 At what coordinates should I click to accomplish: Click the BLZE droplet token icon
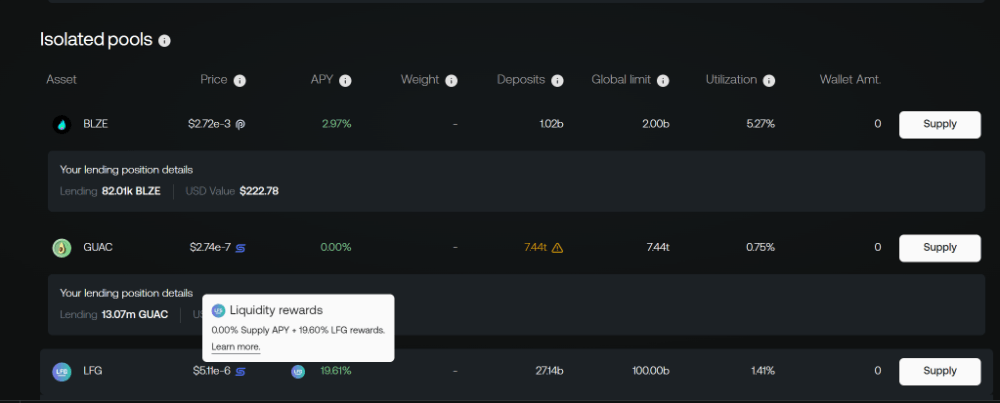coord(62,124)
